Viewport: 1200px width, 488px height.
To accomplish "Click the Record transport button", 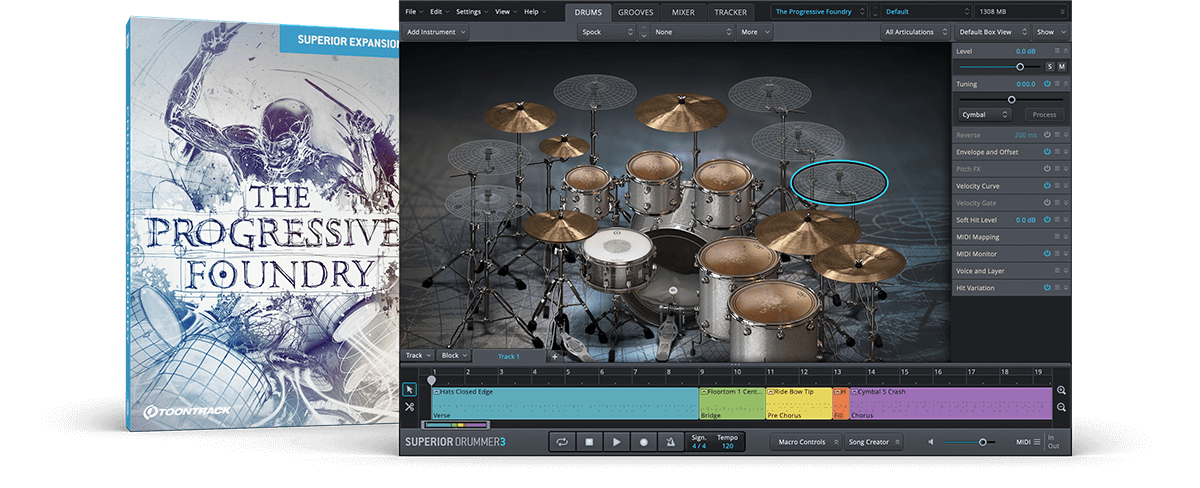I will pyautogui.click(x=643, y=441).
